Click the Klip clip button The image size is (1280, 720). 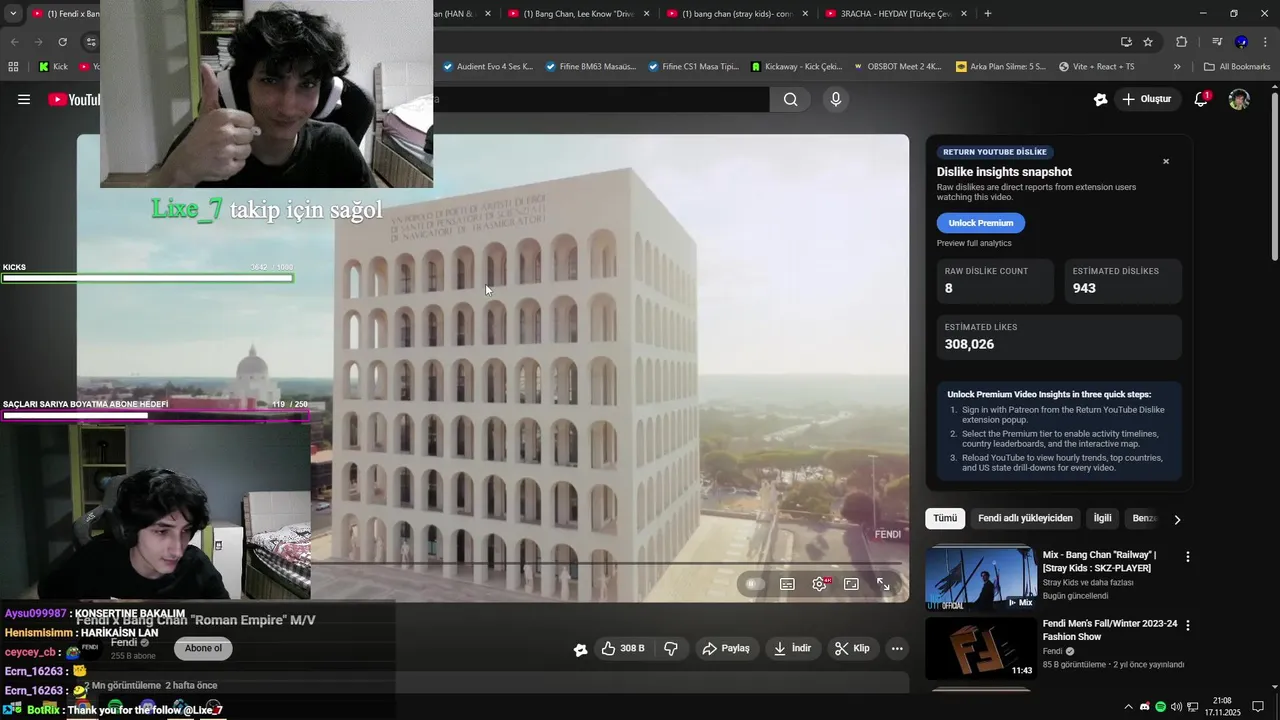(853, 648)
